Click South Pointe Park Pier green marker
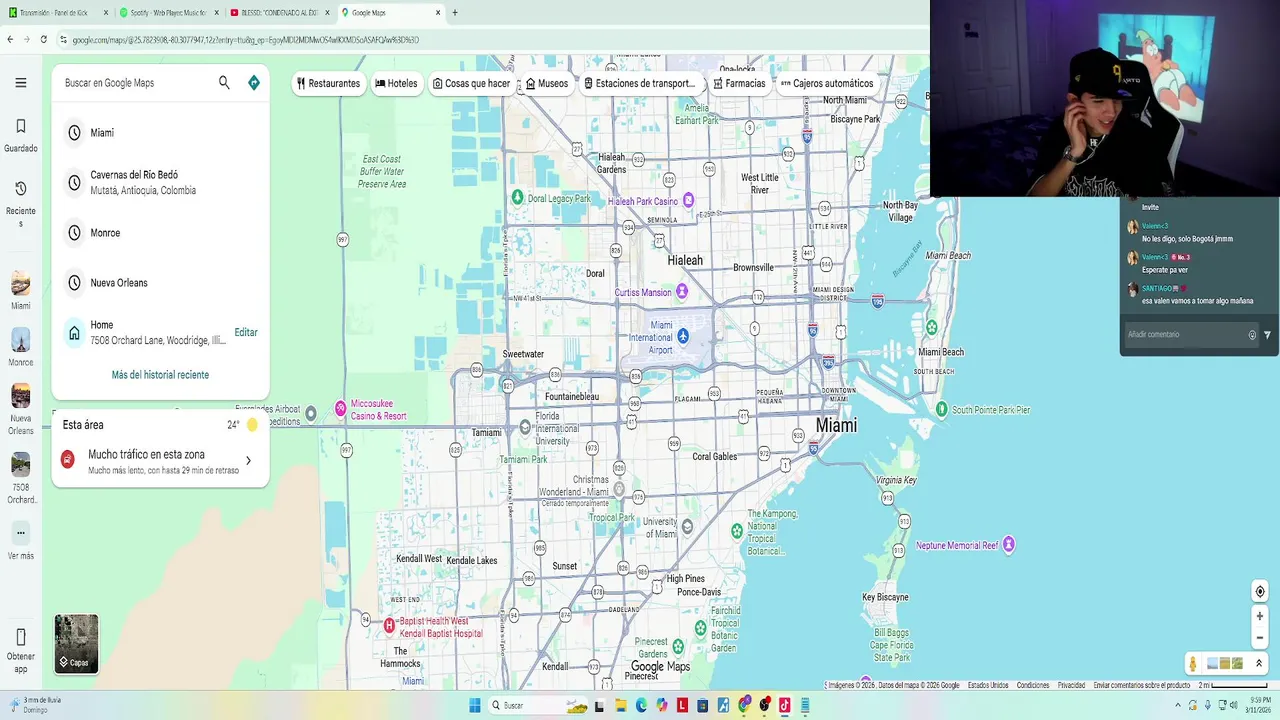This screenshot has height=720, width=1280. coord(941,409)
